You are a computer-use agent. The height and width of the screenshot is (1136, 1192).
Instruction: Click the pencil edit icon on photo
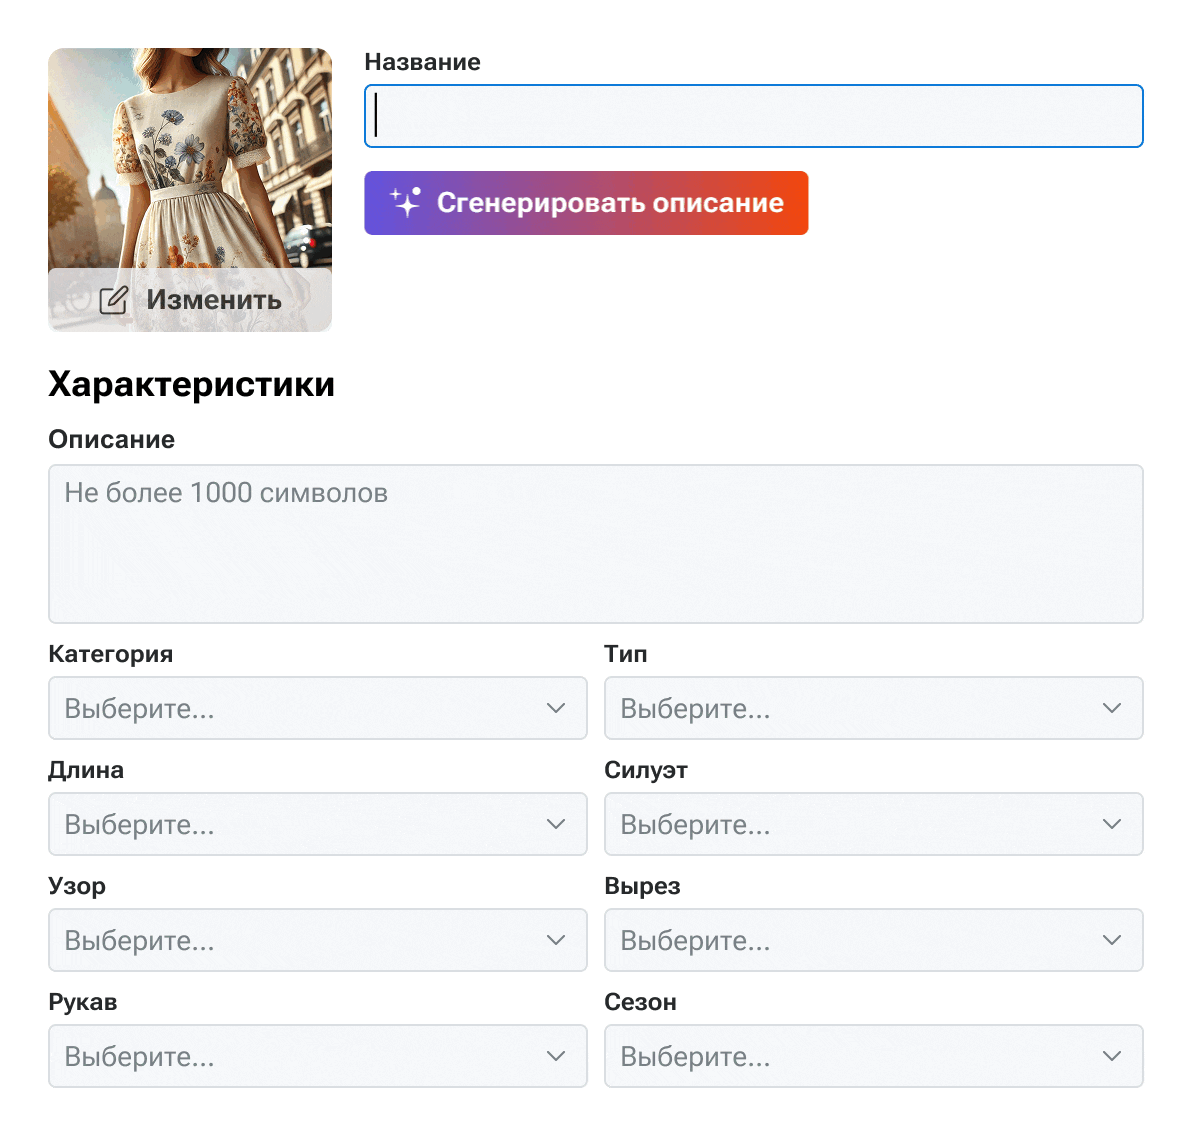click(x=114, y=300)
